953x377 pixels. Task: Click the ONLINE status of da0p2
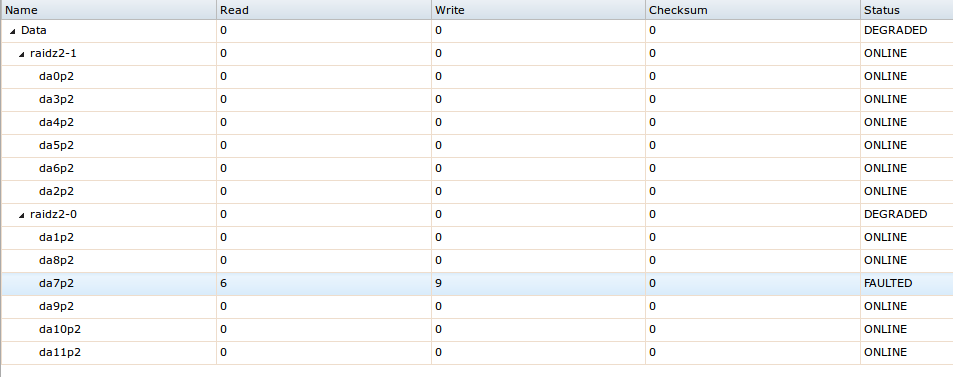point(885,77)
